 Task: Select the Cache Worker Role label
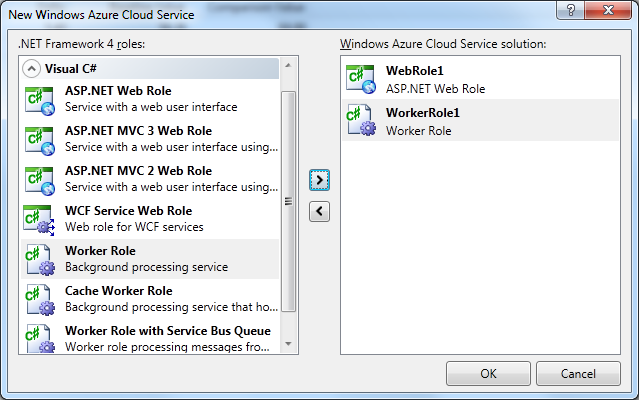click(118, 291)
